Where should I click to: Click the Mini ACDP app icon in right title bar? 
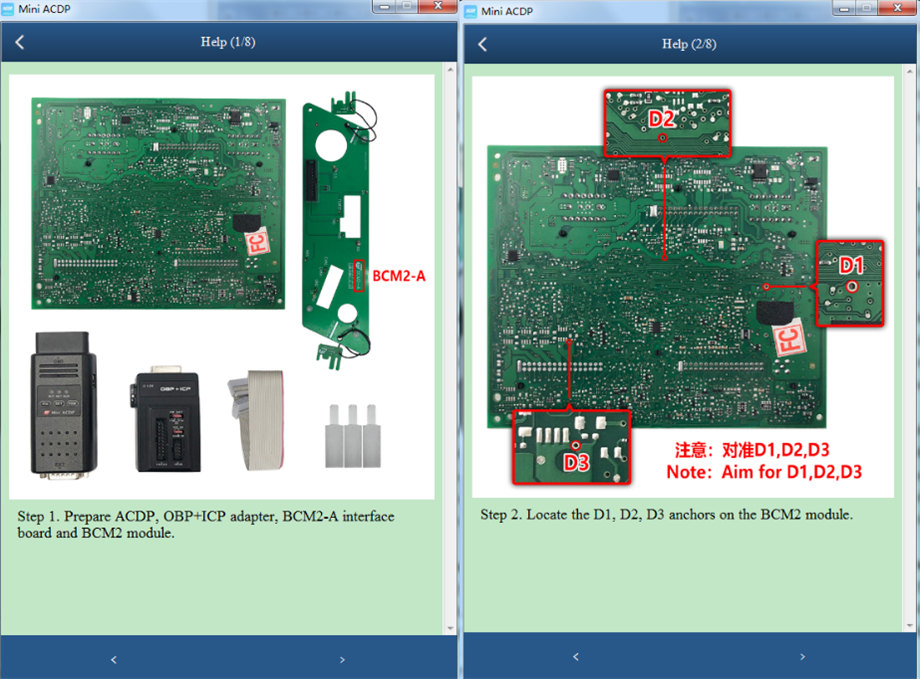pyautogui.click(x=471, y=11)
